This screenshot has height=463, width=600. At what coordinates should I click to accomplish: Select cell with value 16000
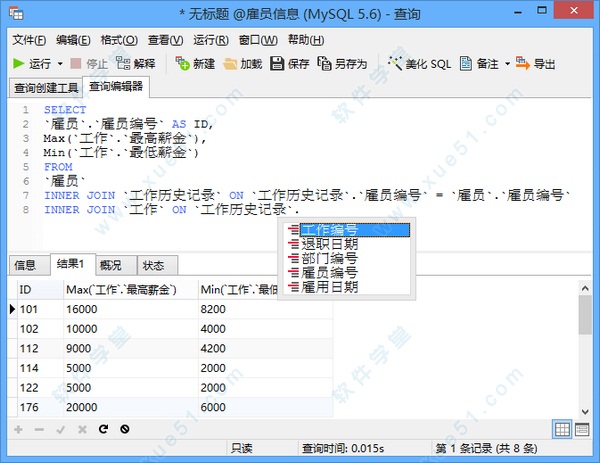pos(130,309)
